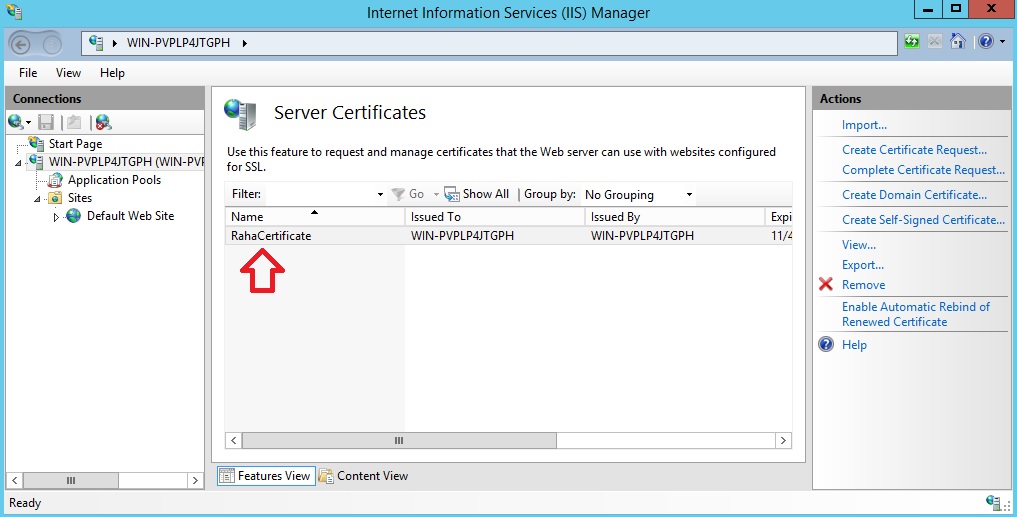
Task: Click Show All in filter bar
Action: tap(477, 194)
